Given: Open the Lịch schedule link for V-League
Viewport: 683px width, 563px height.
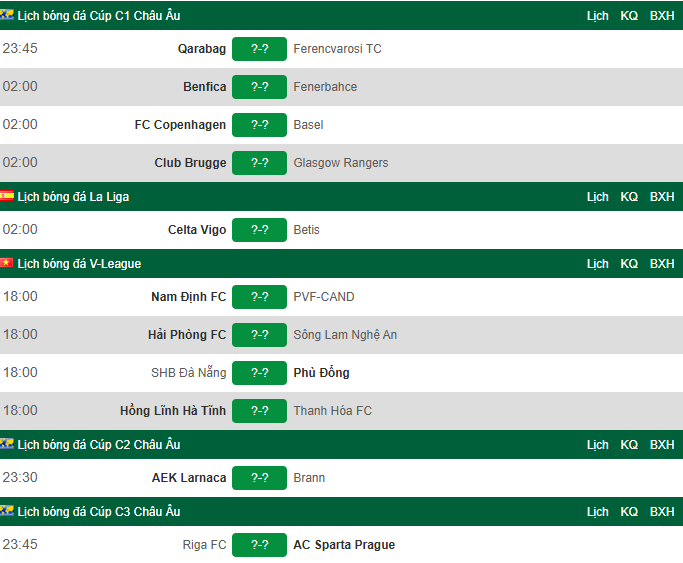Looking at the screenshot, I should pos(597,264).
